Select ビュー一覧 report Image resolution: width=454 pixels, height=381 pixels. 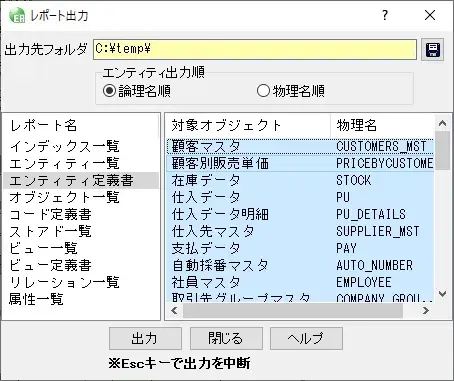[x=81, y=248]
